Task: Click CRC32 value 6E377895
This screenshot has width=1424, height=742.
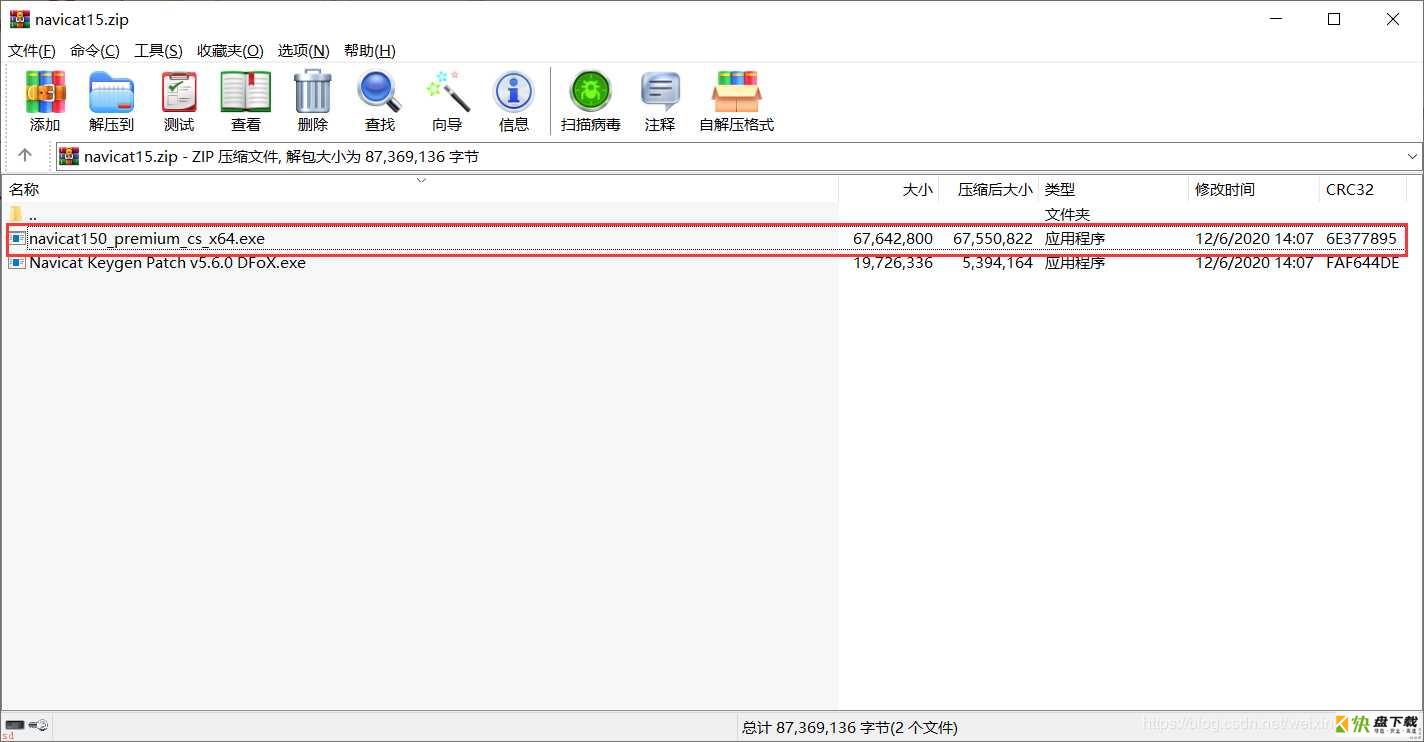Action: pyautogui.click(x=1361, y=239)
